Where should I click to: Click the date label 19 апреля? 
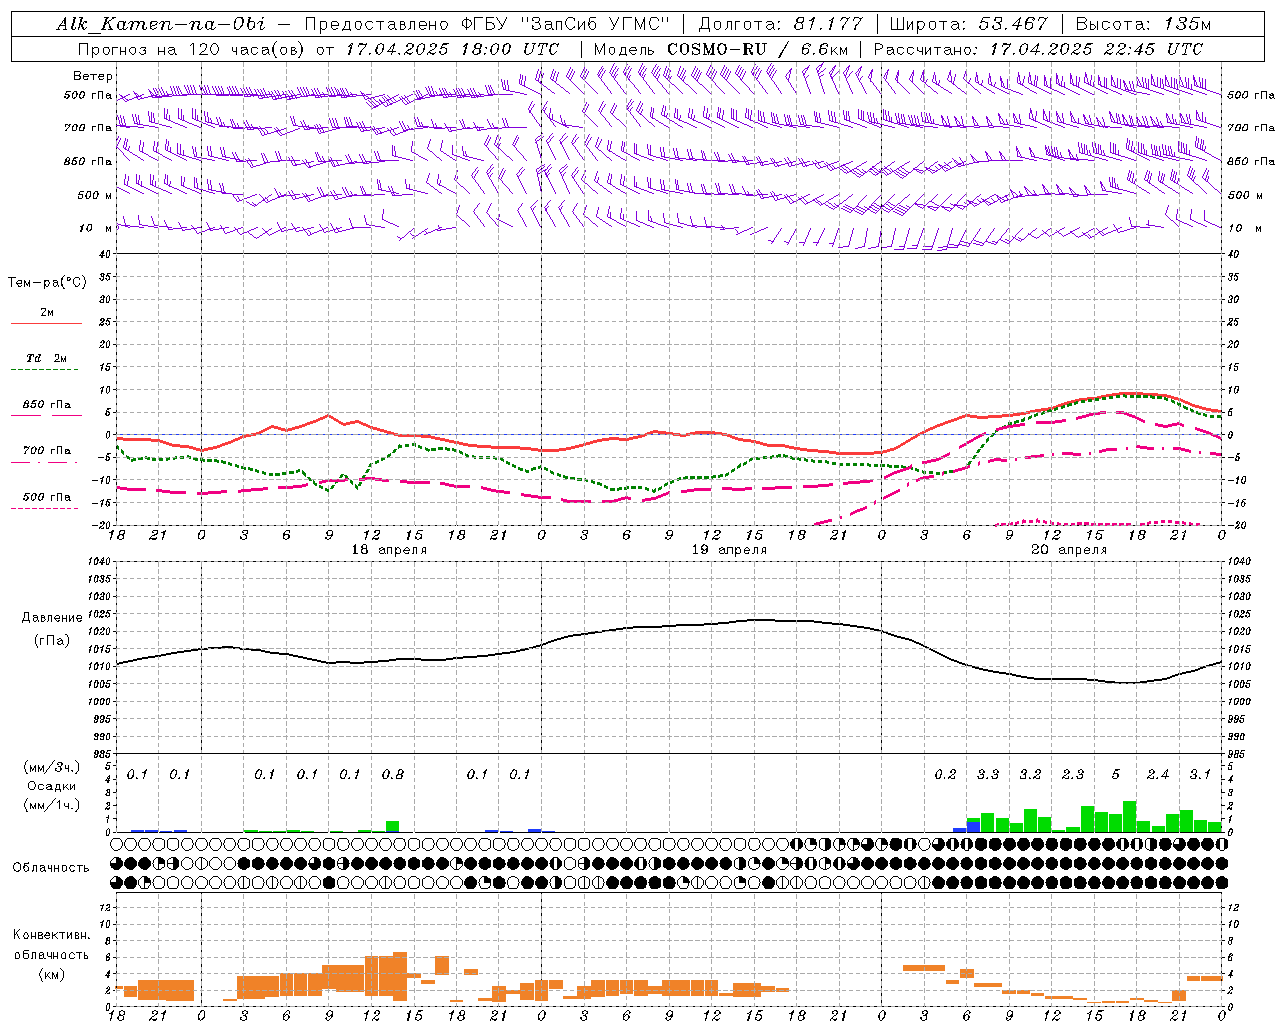[730, 550]
